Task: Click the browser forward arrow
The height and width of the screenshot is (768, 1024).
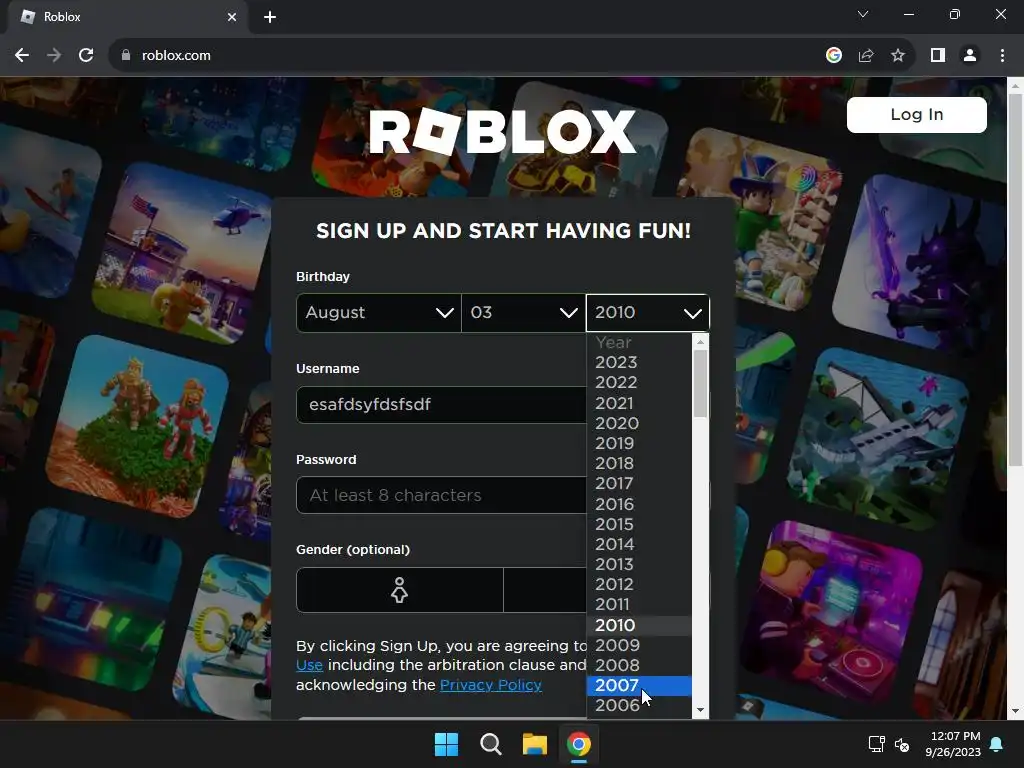Action: (54, 56)
